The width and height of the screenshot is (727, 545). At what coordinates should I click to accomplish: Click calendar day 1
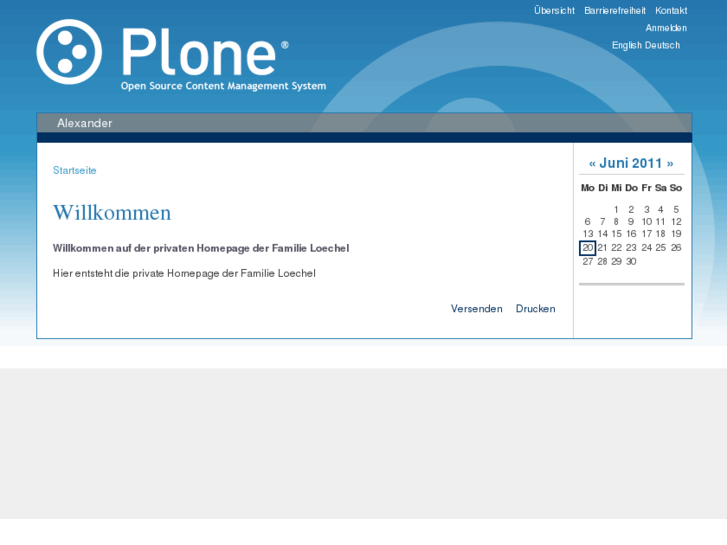point(616,210)
